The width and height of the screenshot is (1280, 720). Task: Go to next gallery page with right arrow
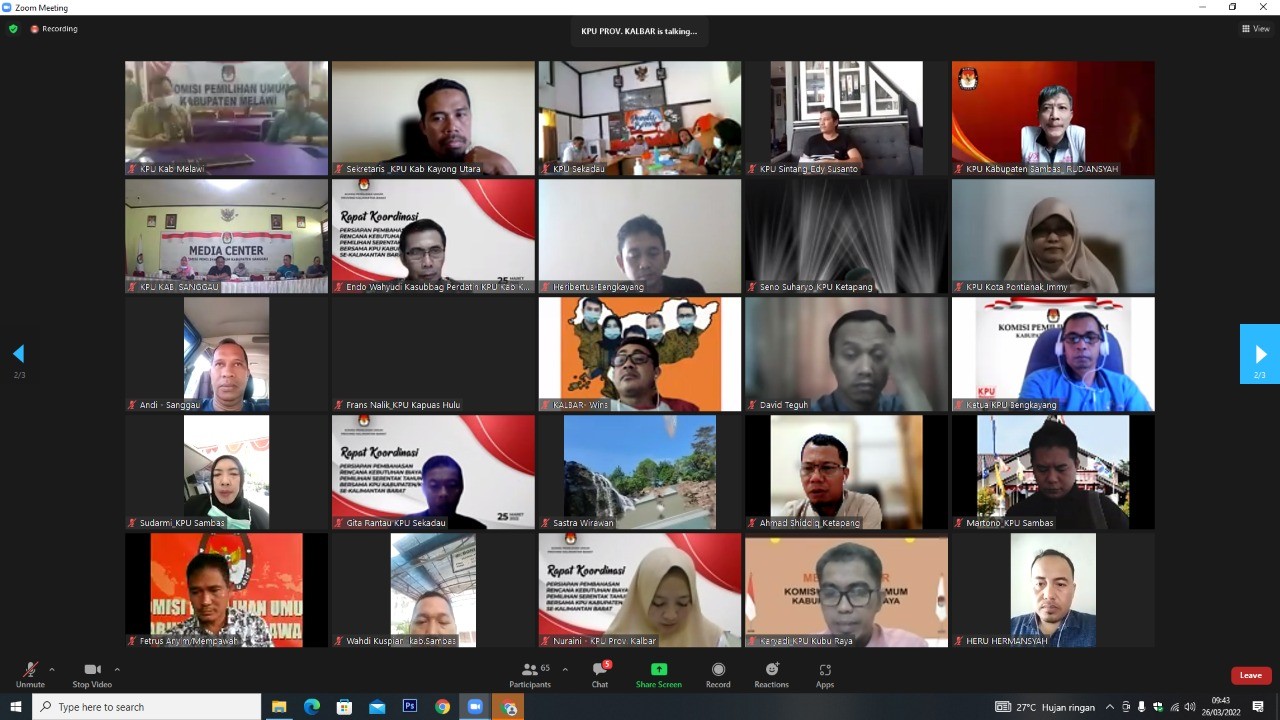tap(1260, 354)
